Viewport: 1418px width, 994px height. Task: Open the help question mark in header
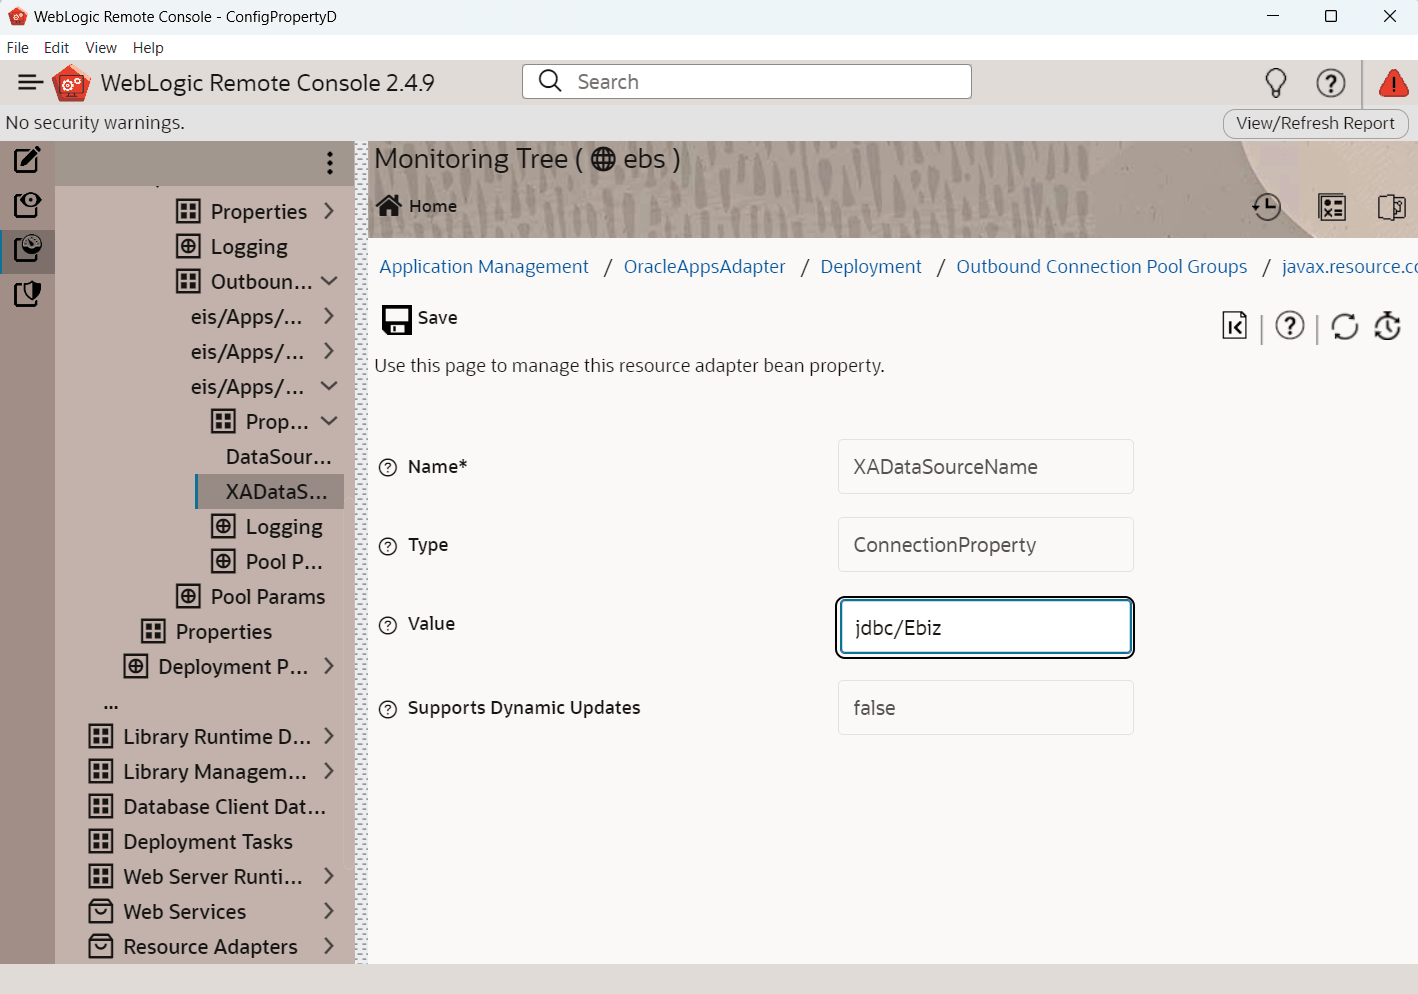1330,83
